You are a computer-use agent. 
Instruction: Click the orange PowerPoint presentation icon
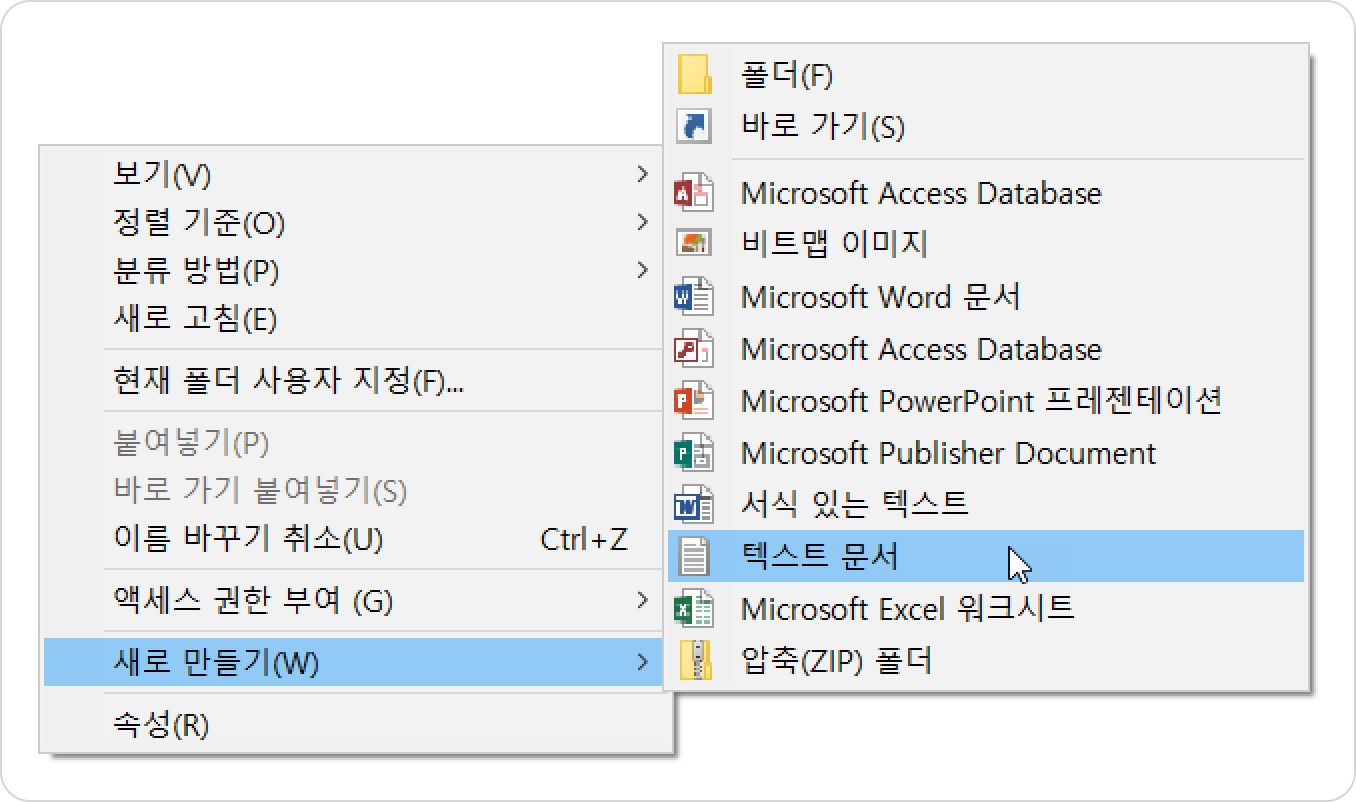[694, 401]
